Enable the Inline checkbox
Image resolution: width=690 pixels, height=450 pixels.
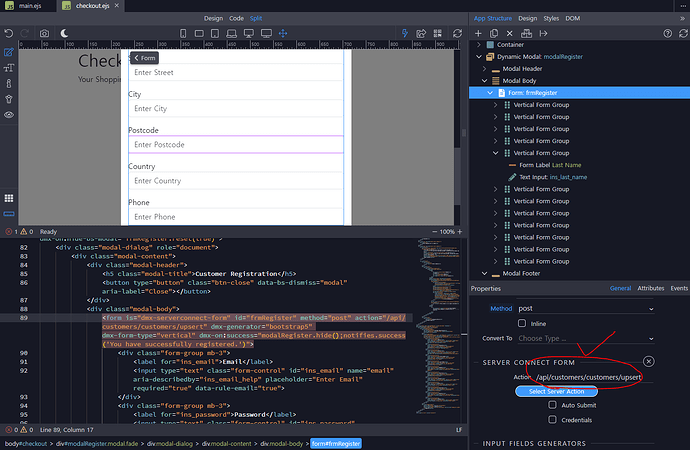click(522, 323)
